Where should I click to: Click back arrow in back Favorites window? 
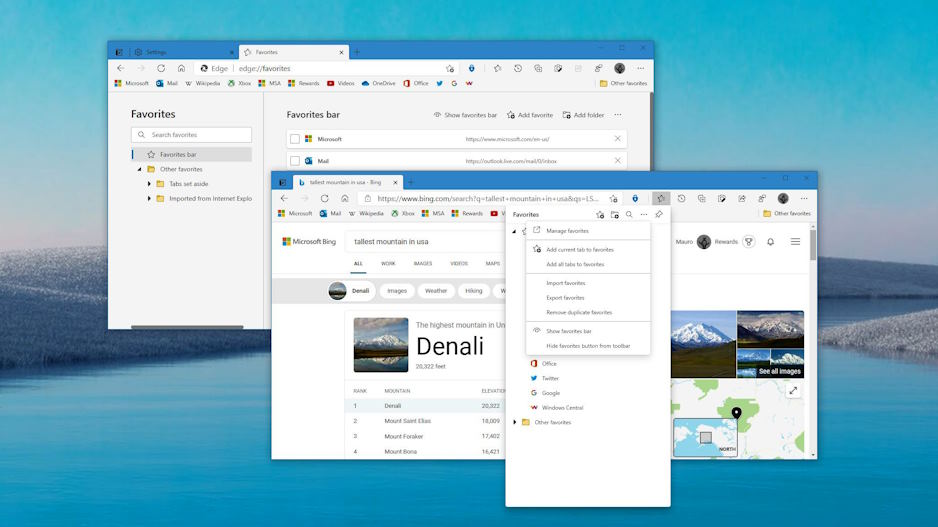tap(121, 68)
